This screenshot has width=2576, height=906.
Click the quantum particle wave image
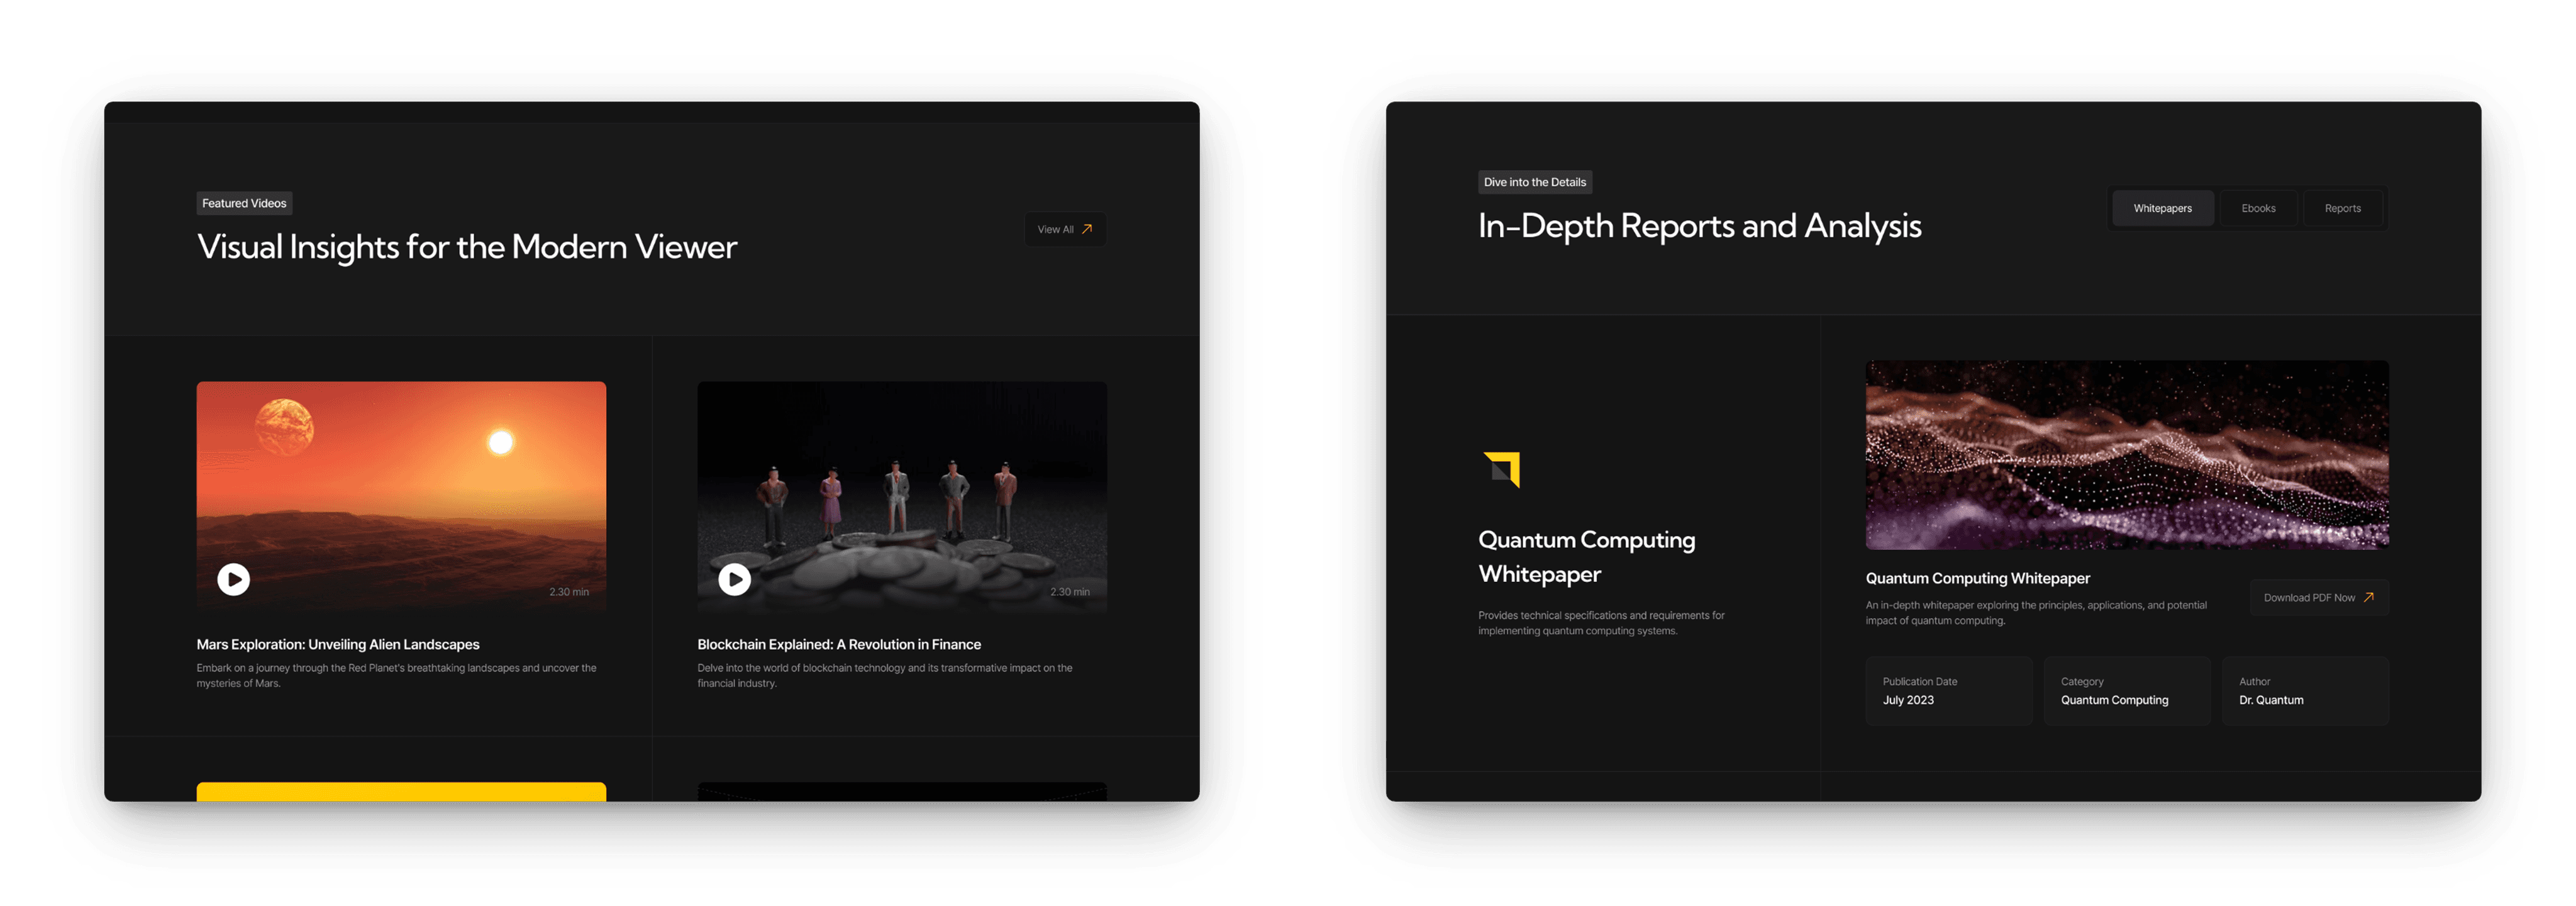tap(2126, 454)
